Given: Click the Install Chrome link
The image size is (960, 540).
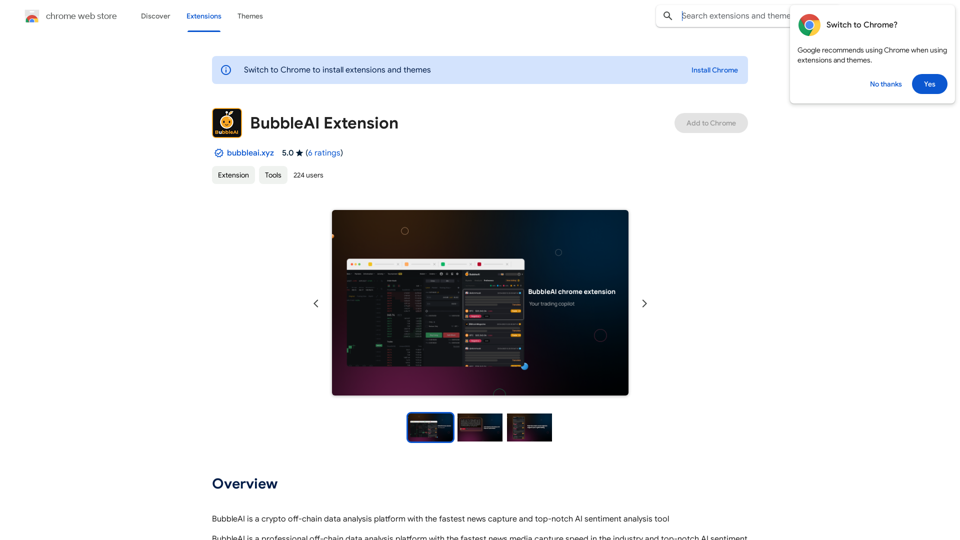Looking at the screenshot, I should coord(714,70).
